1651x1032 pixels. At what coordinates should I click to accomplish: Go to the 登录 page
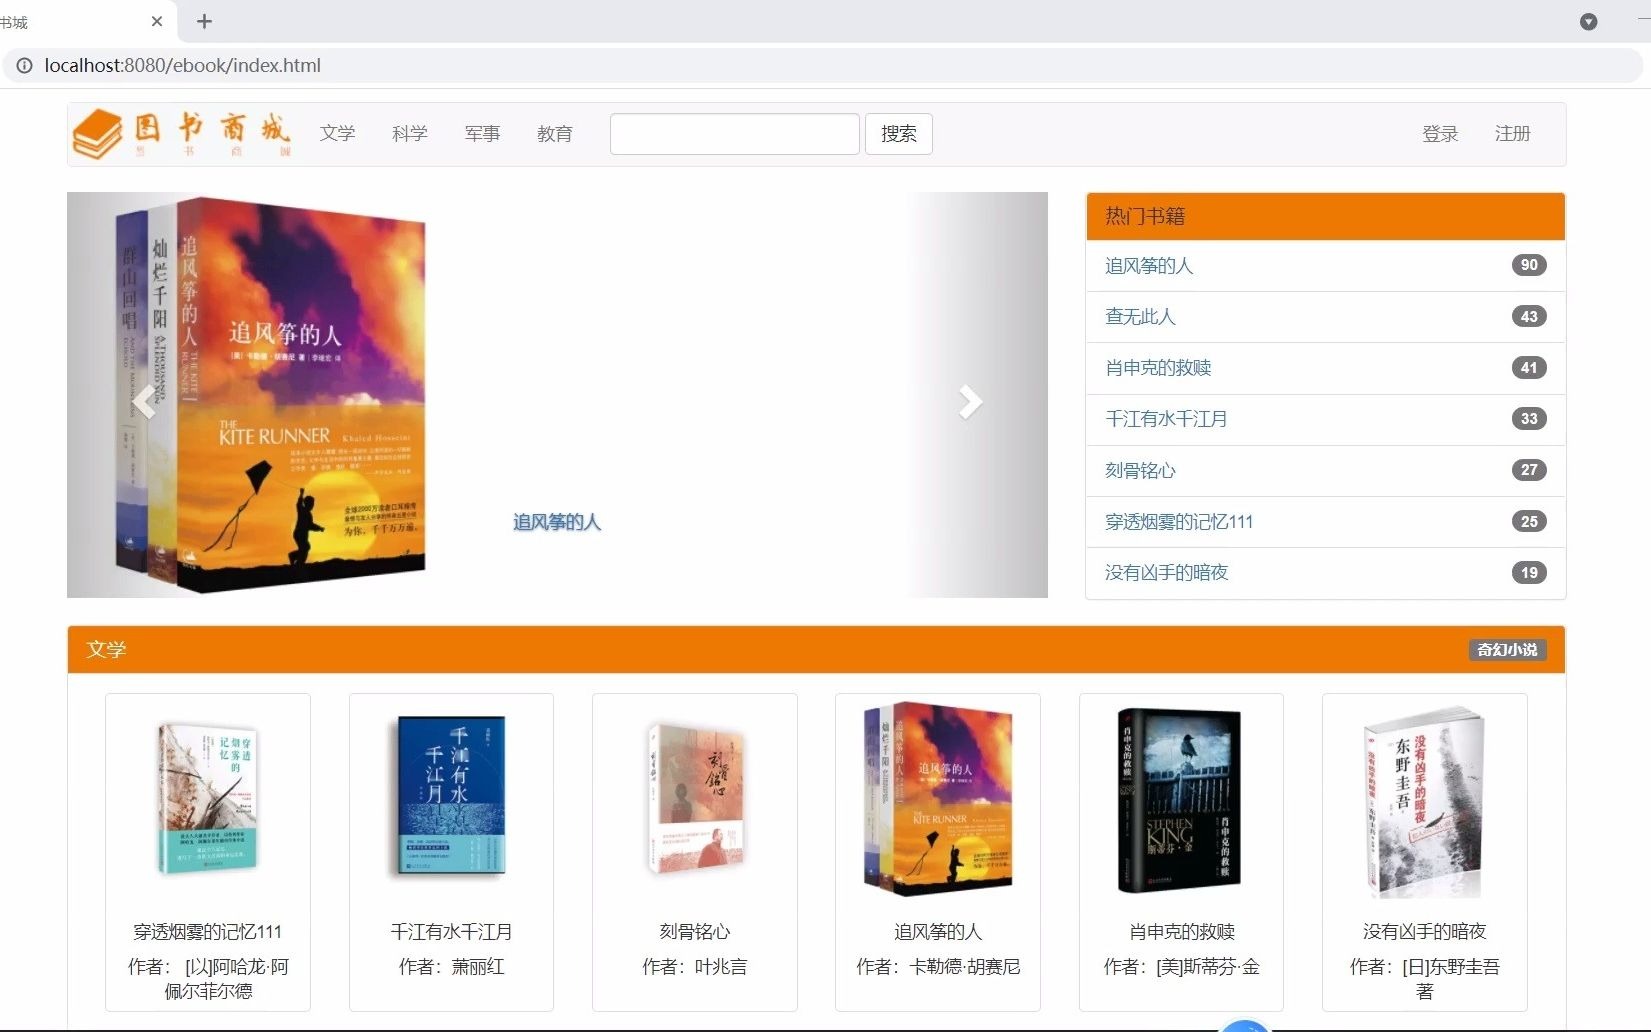tap(1440, 133)
